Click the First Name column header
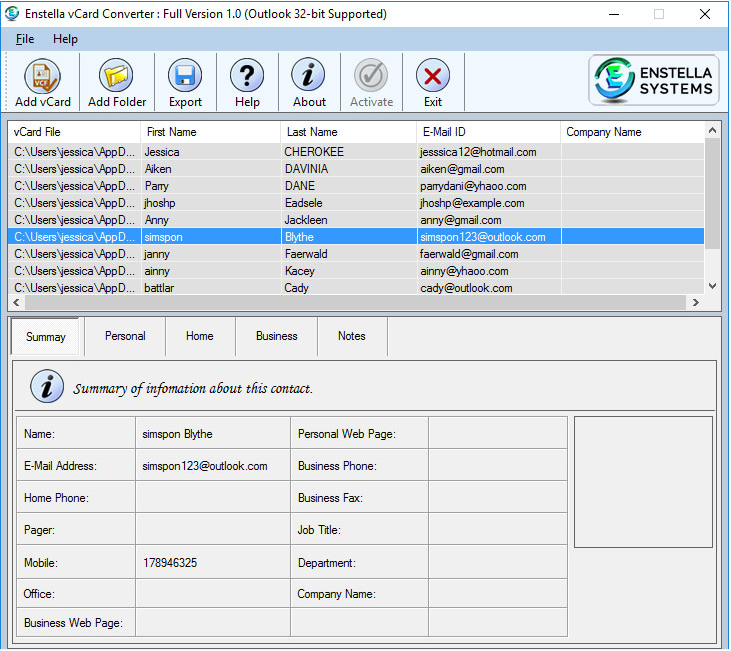Image resolution: width=731 pixels, height=651 pixels. [x=210, y=132]
